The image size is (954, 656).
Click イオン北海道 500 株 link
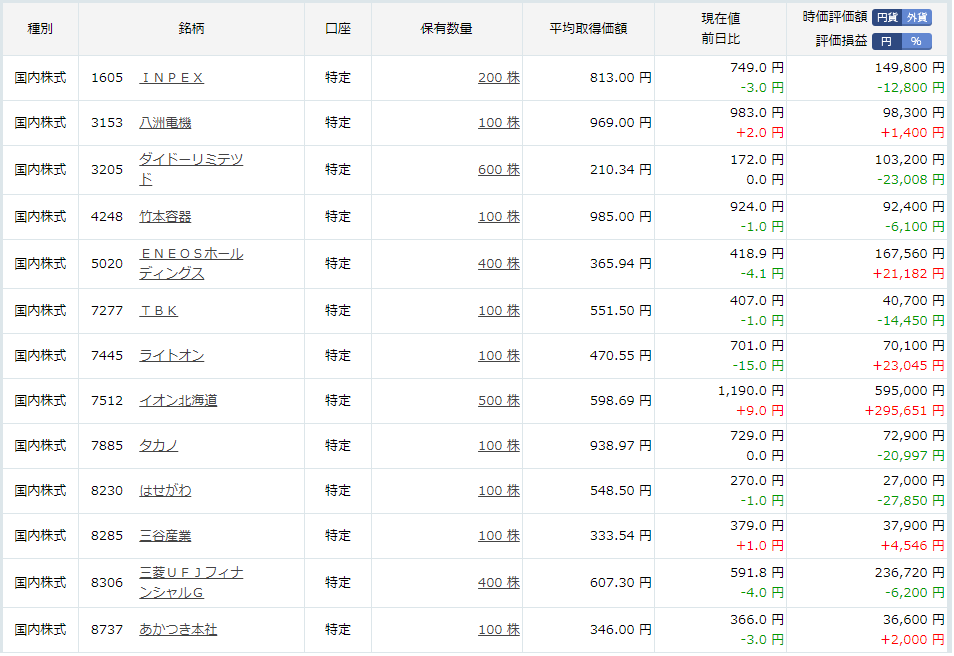pyautogui.click(x=499, y=400)
